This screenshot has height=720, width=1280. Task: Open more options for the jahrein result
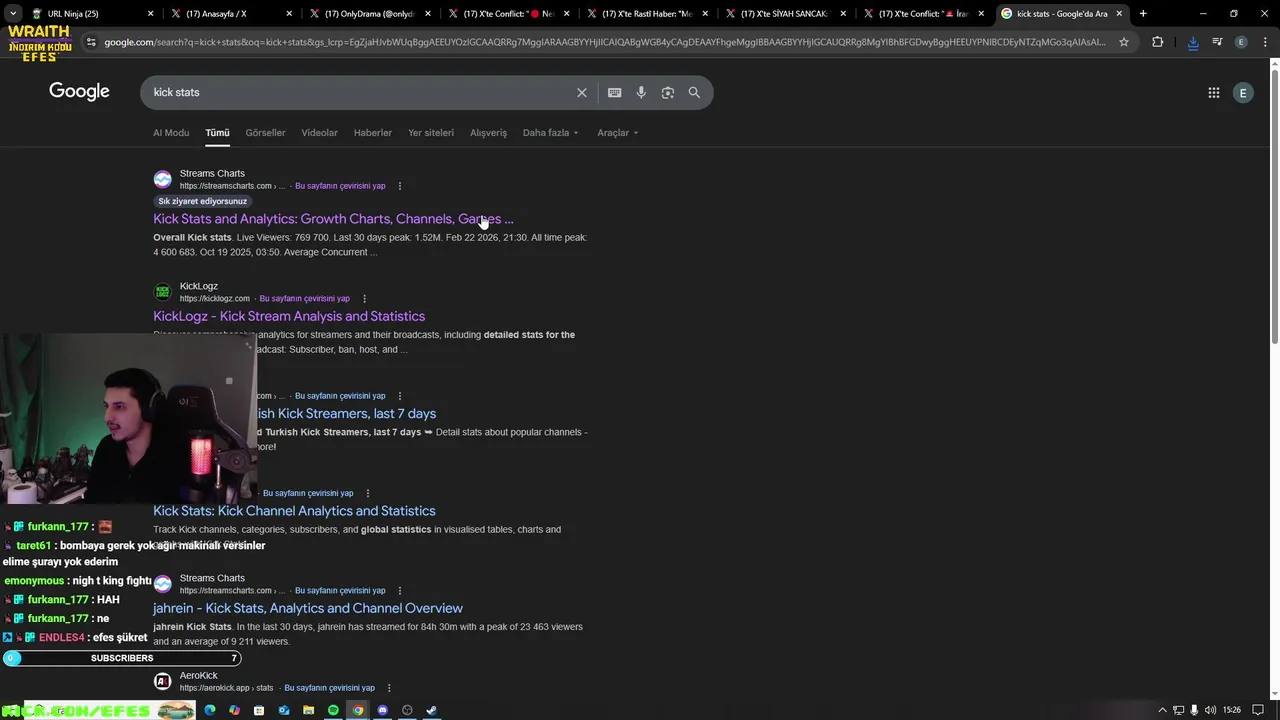[x=400, y=591]
